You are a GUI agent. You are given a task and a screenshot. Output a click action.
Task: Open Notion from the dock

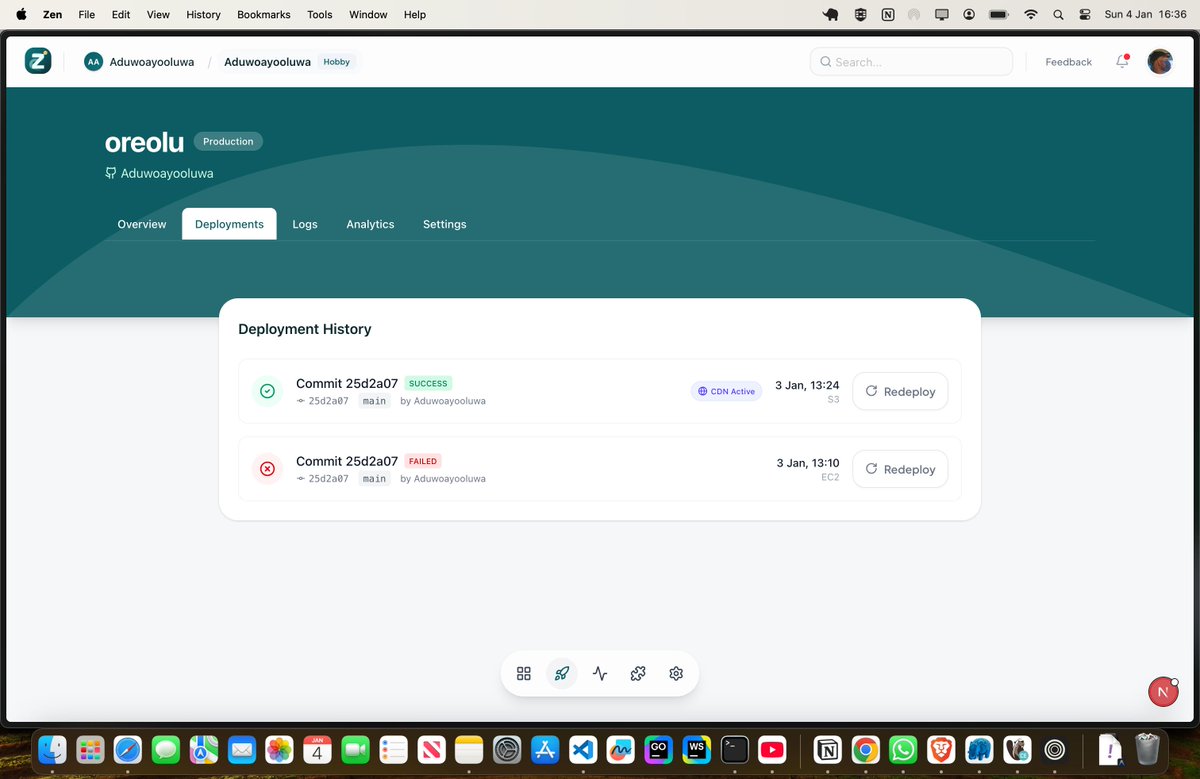tap(827, 749)
